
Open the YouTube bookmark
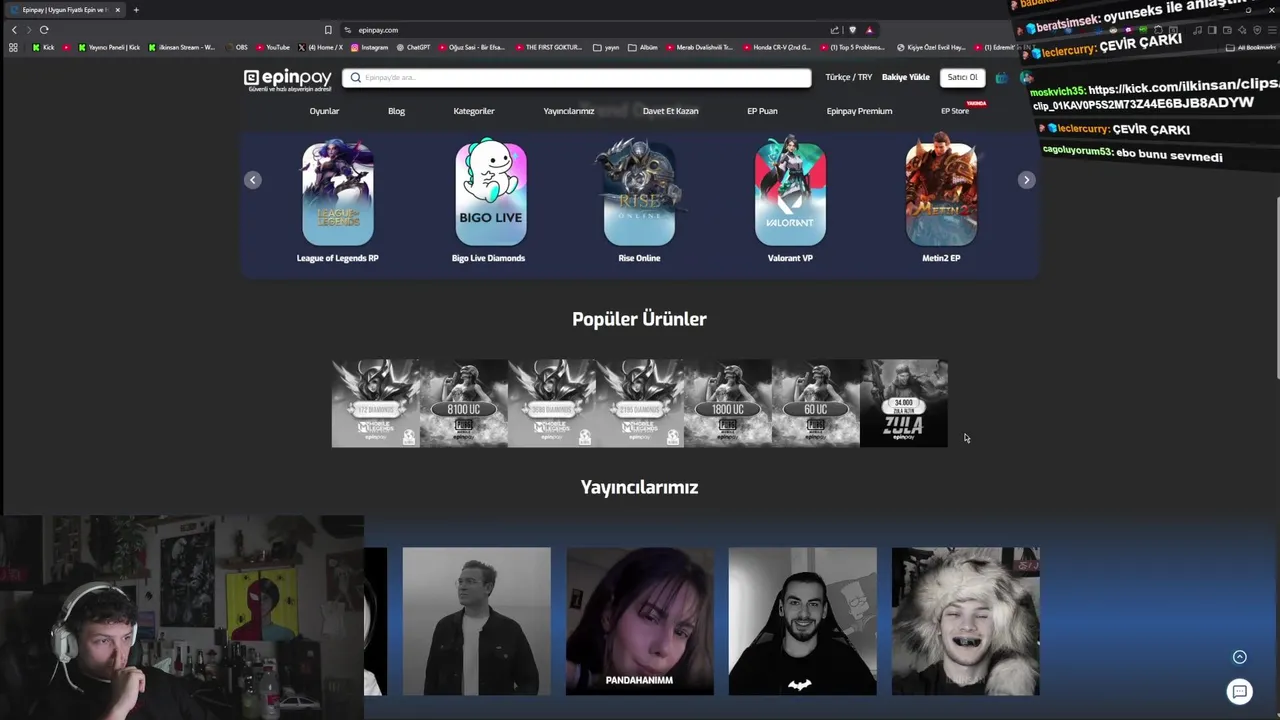point(273,47)
